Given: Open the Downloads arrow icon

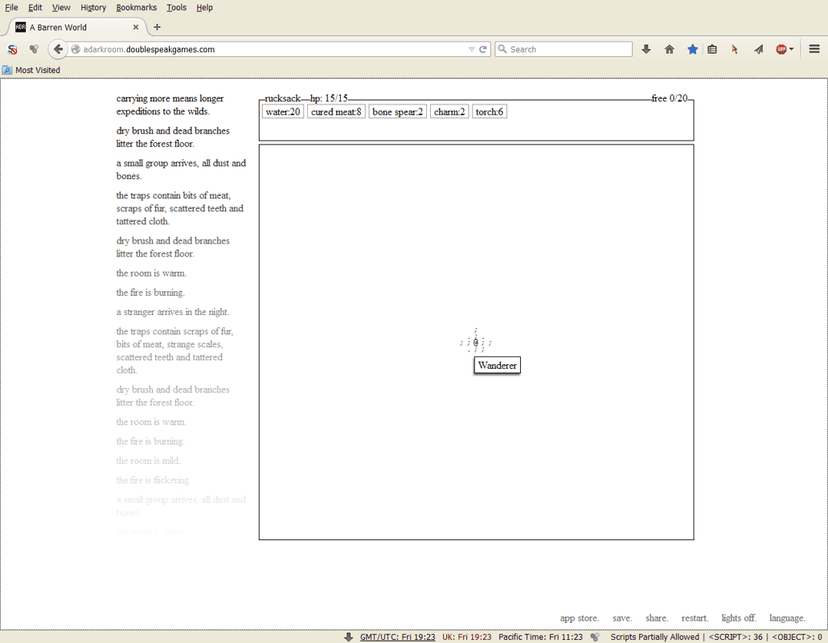Looking at the screenshot, I should coord(645,49).
